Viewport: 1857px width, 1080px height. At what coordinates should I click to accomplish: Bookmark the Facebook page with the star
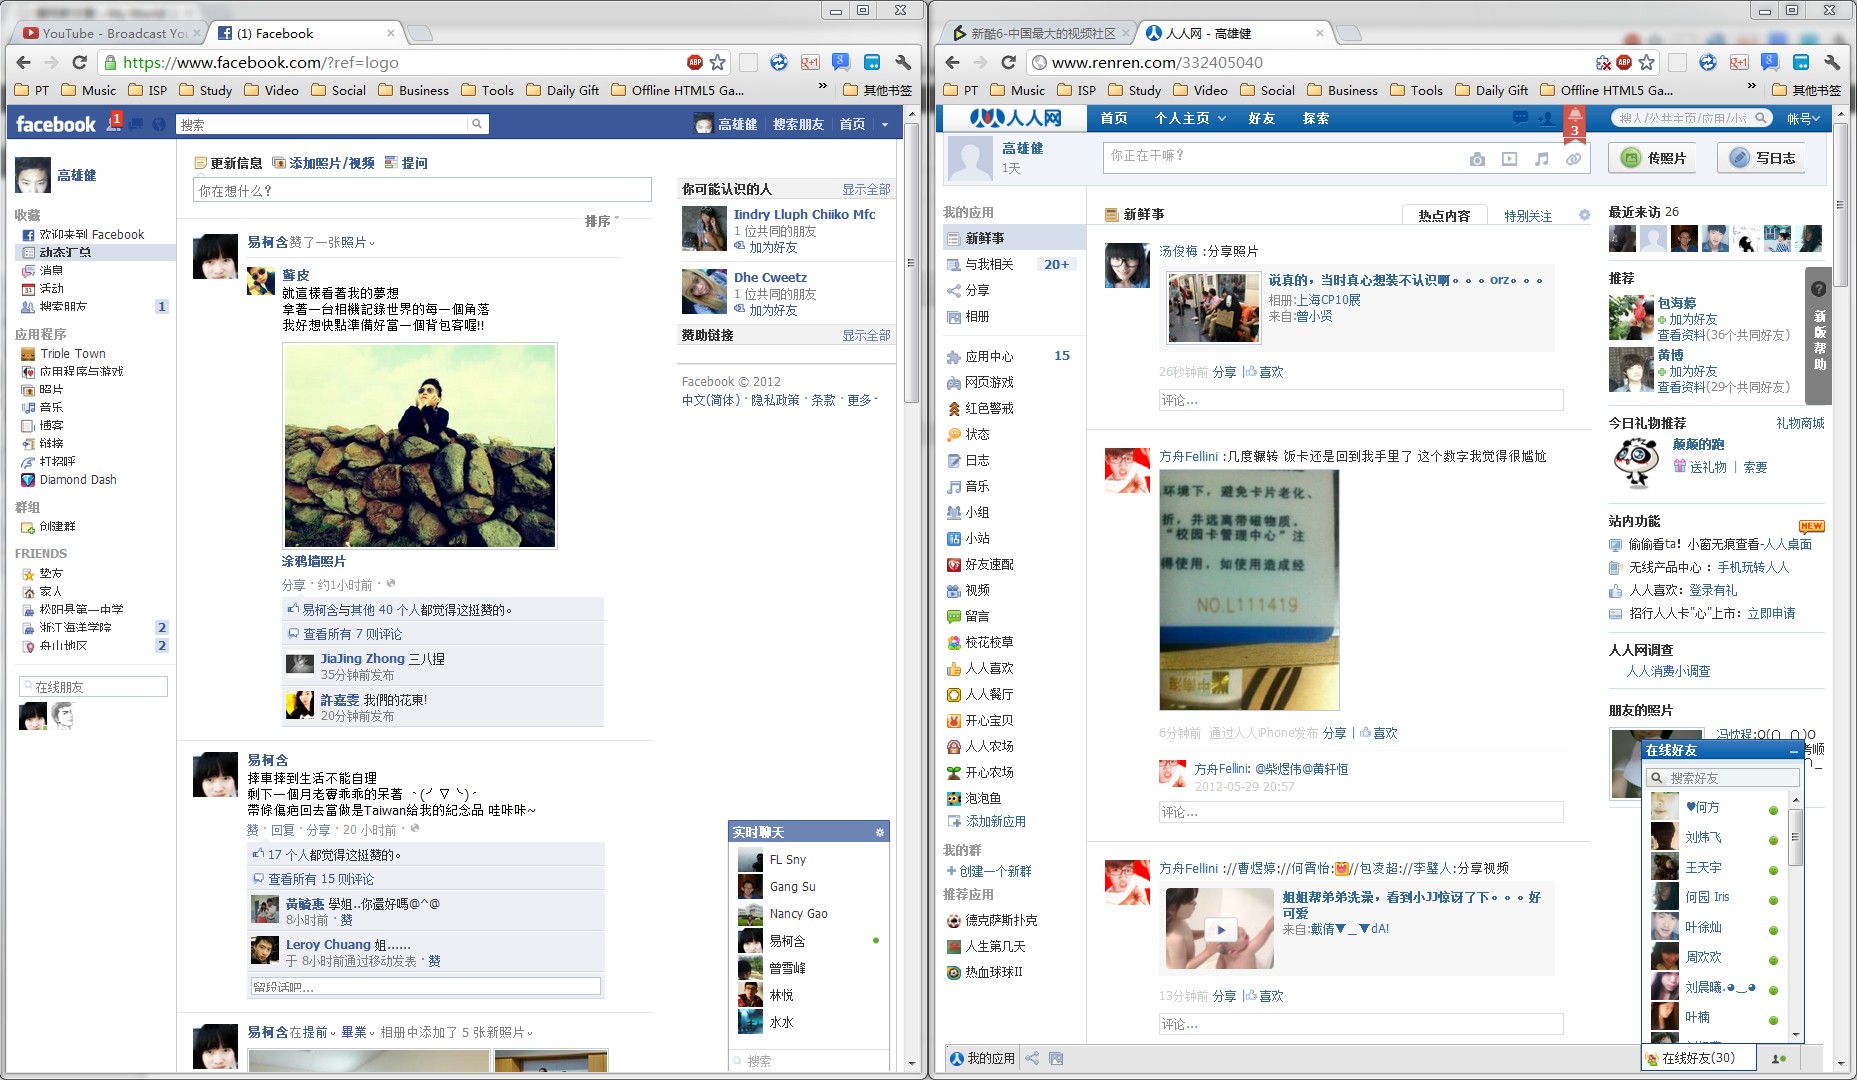click(718, 62)
